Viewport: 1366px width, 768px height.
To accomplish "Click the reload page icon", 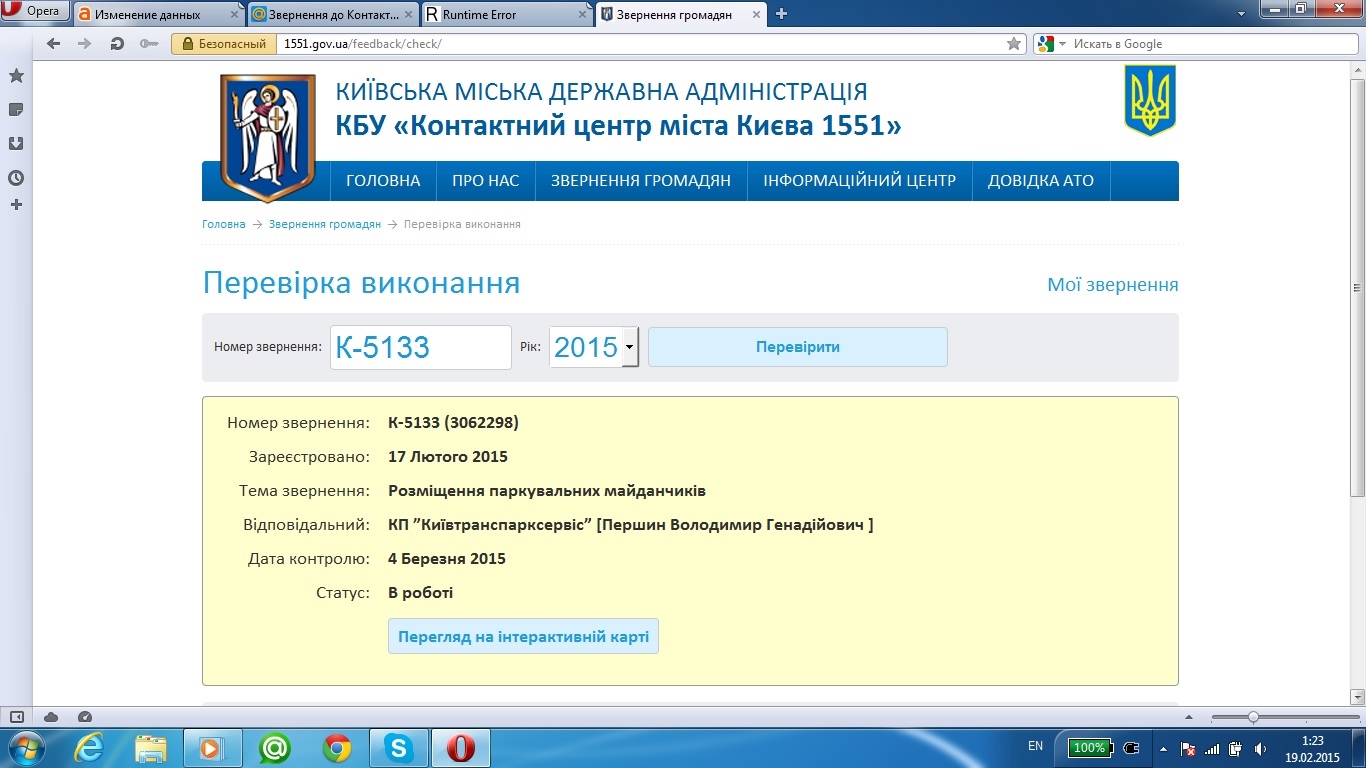I will pos(117,44).
